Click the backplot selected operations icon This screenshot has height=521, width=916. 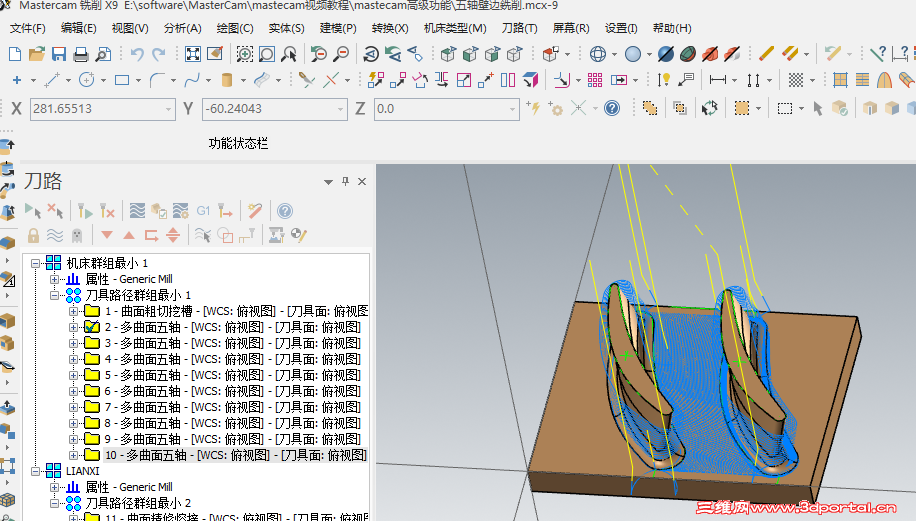click(137, 211)
